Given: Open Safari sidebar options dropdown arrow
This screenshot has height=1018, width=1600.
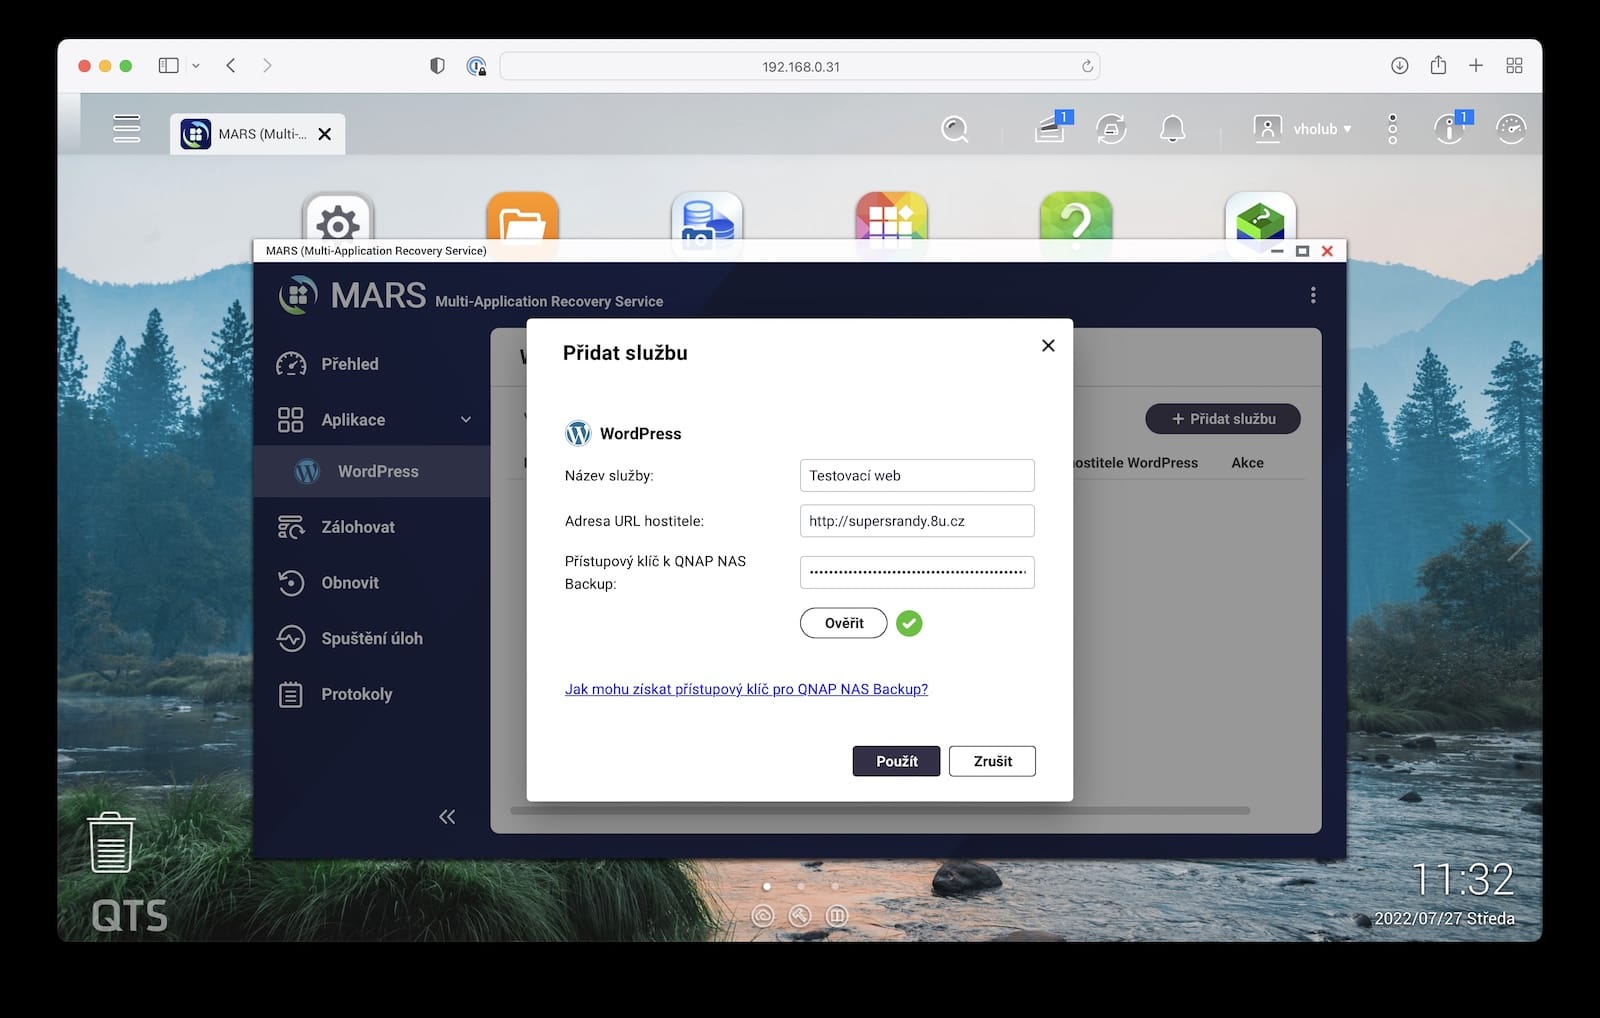Looking at the screenshot, I should pos(196,66).
